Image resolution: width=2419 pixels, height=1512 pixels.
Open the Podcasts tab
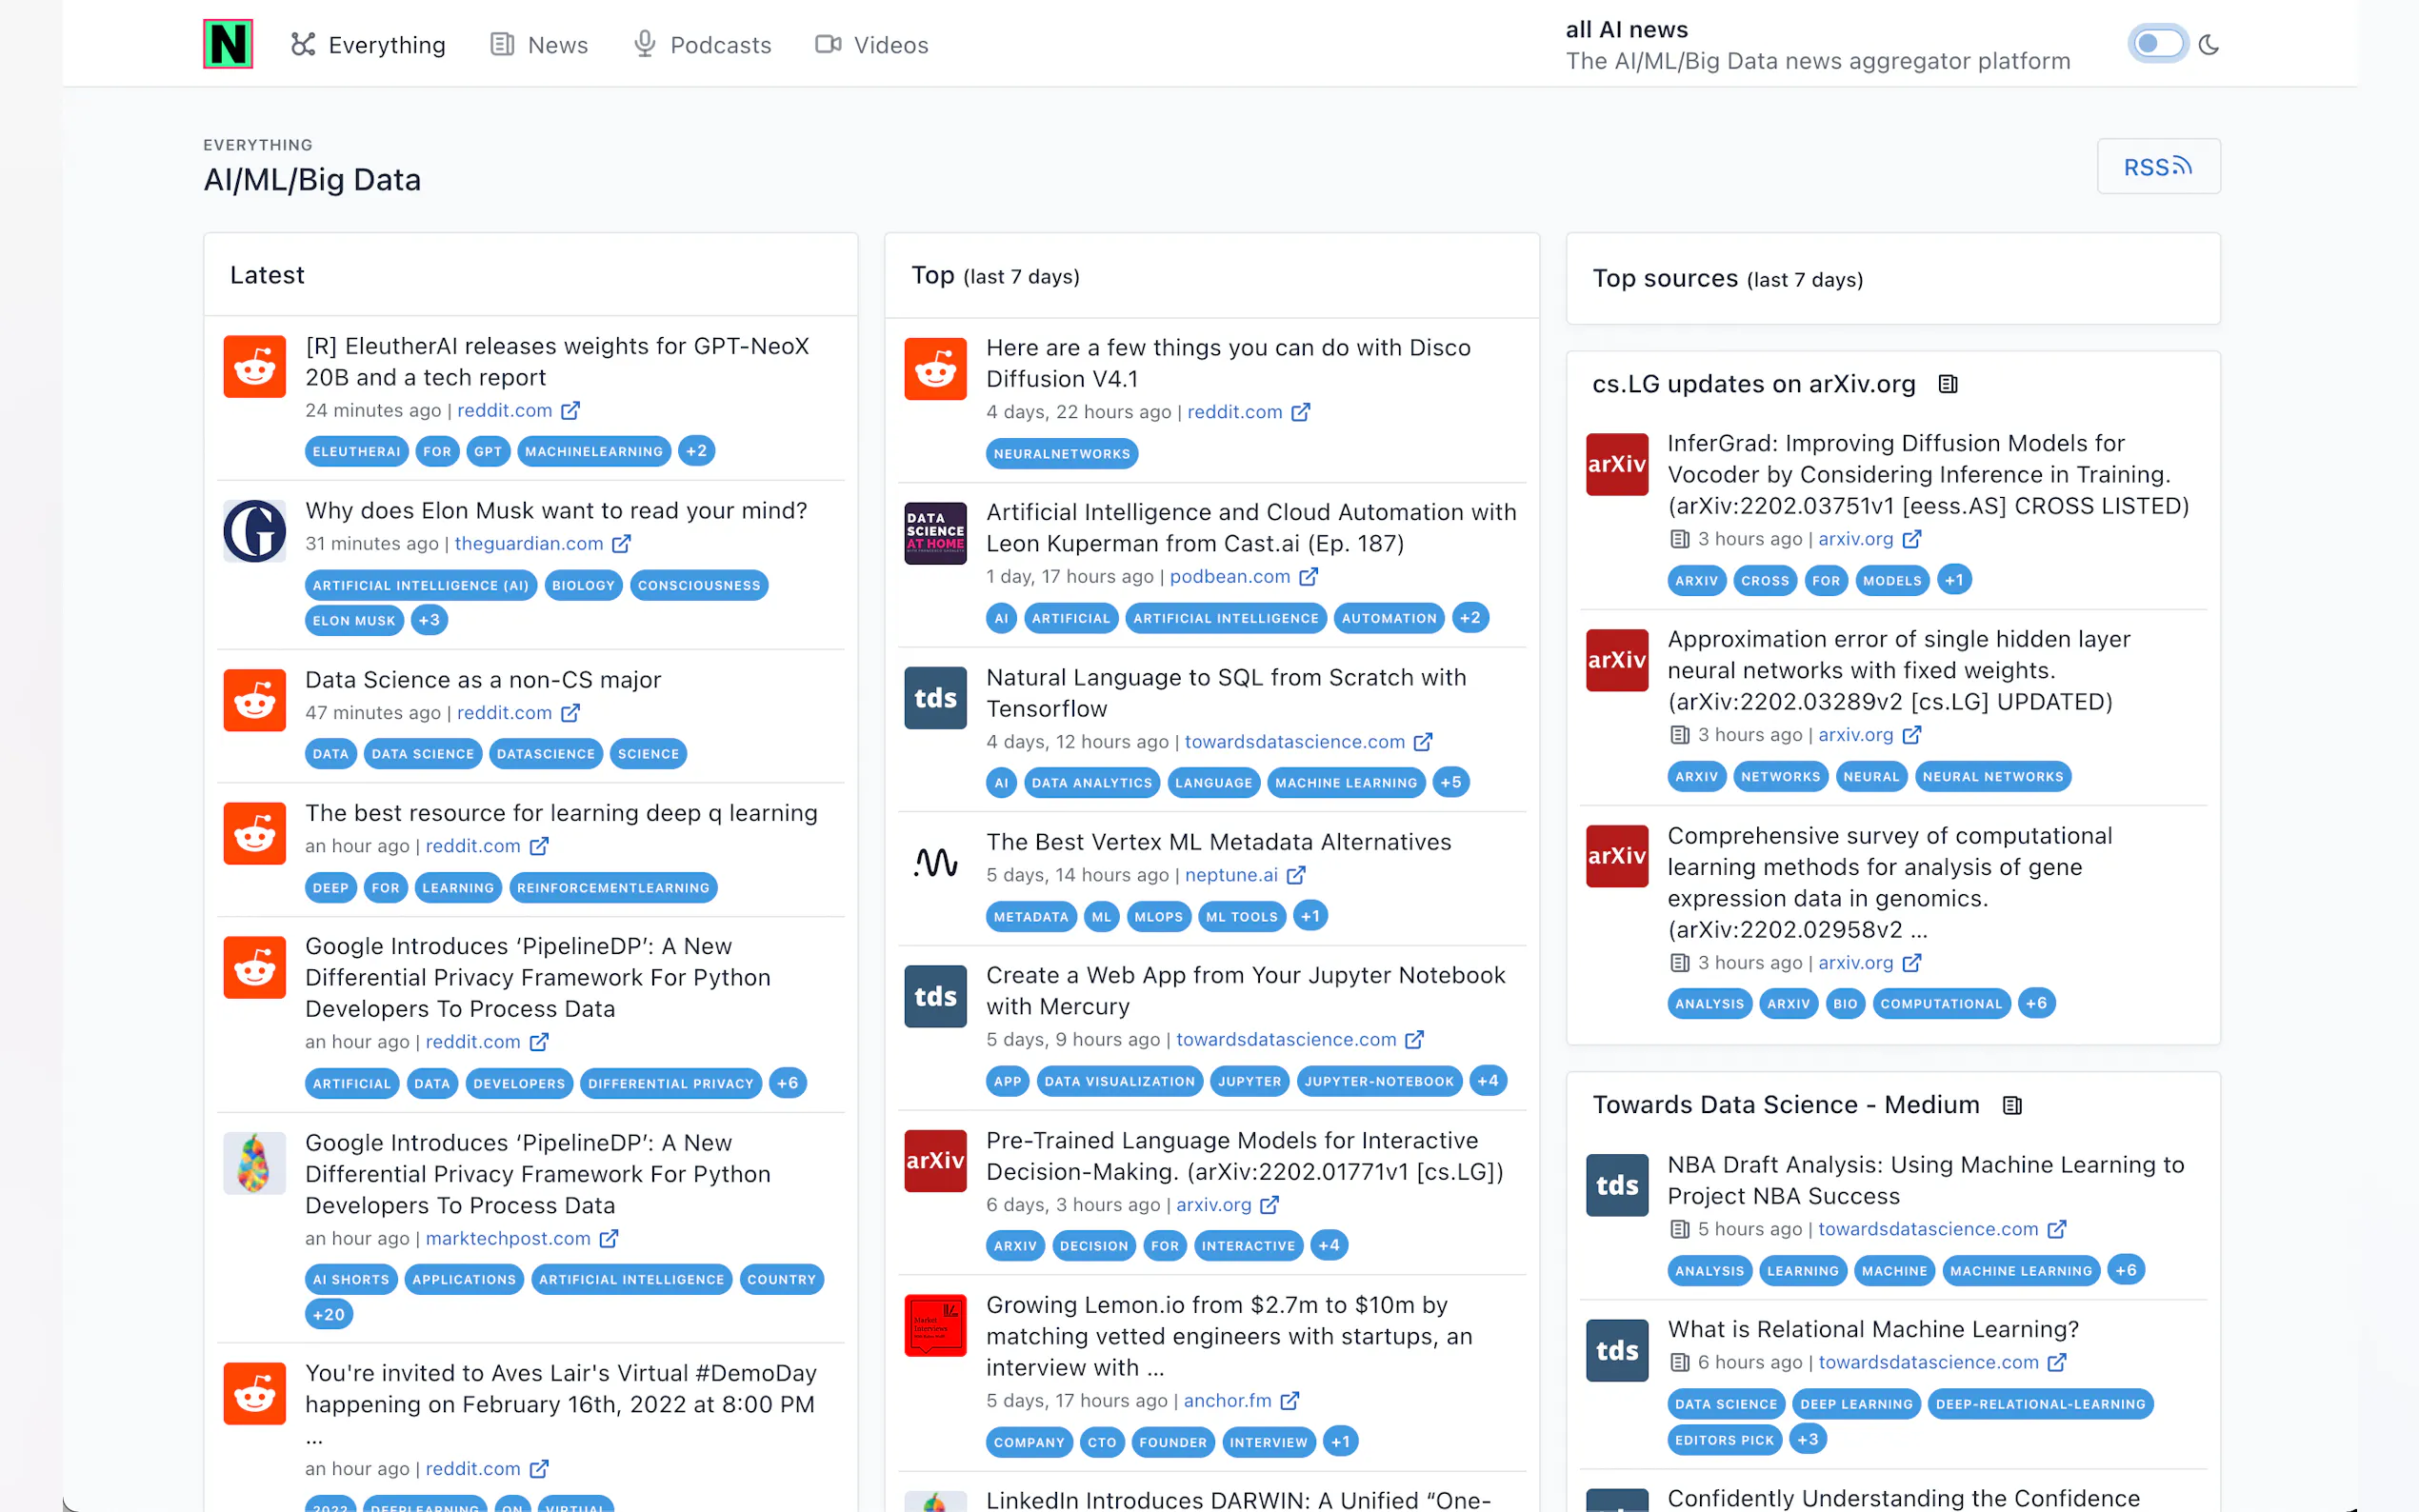point(702,45)
